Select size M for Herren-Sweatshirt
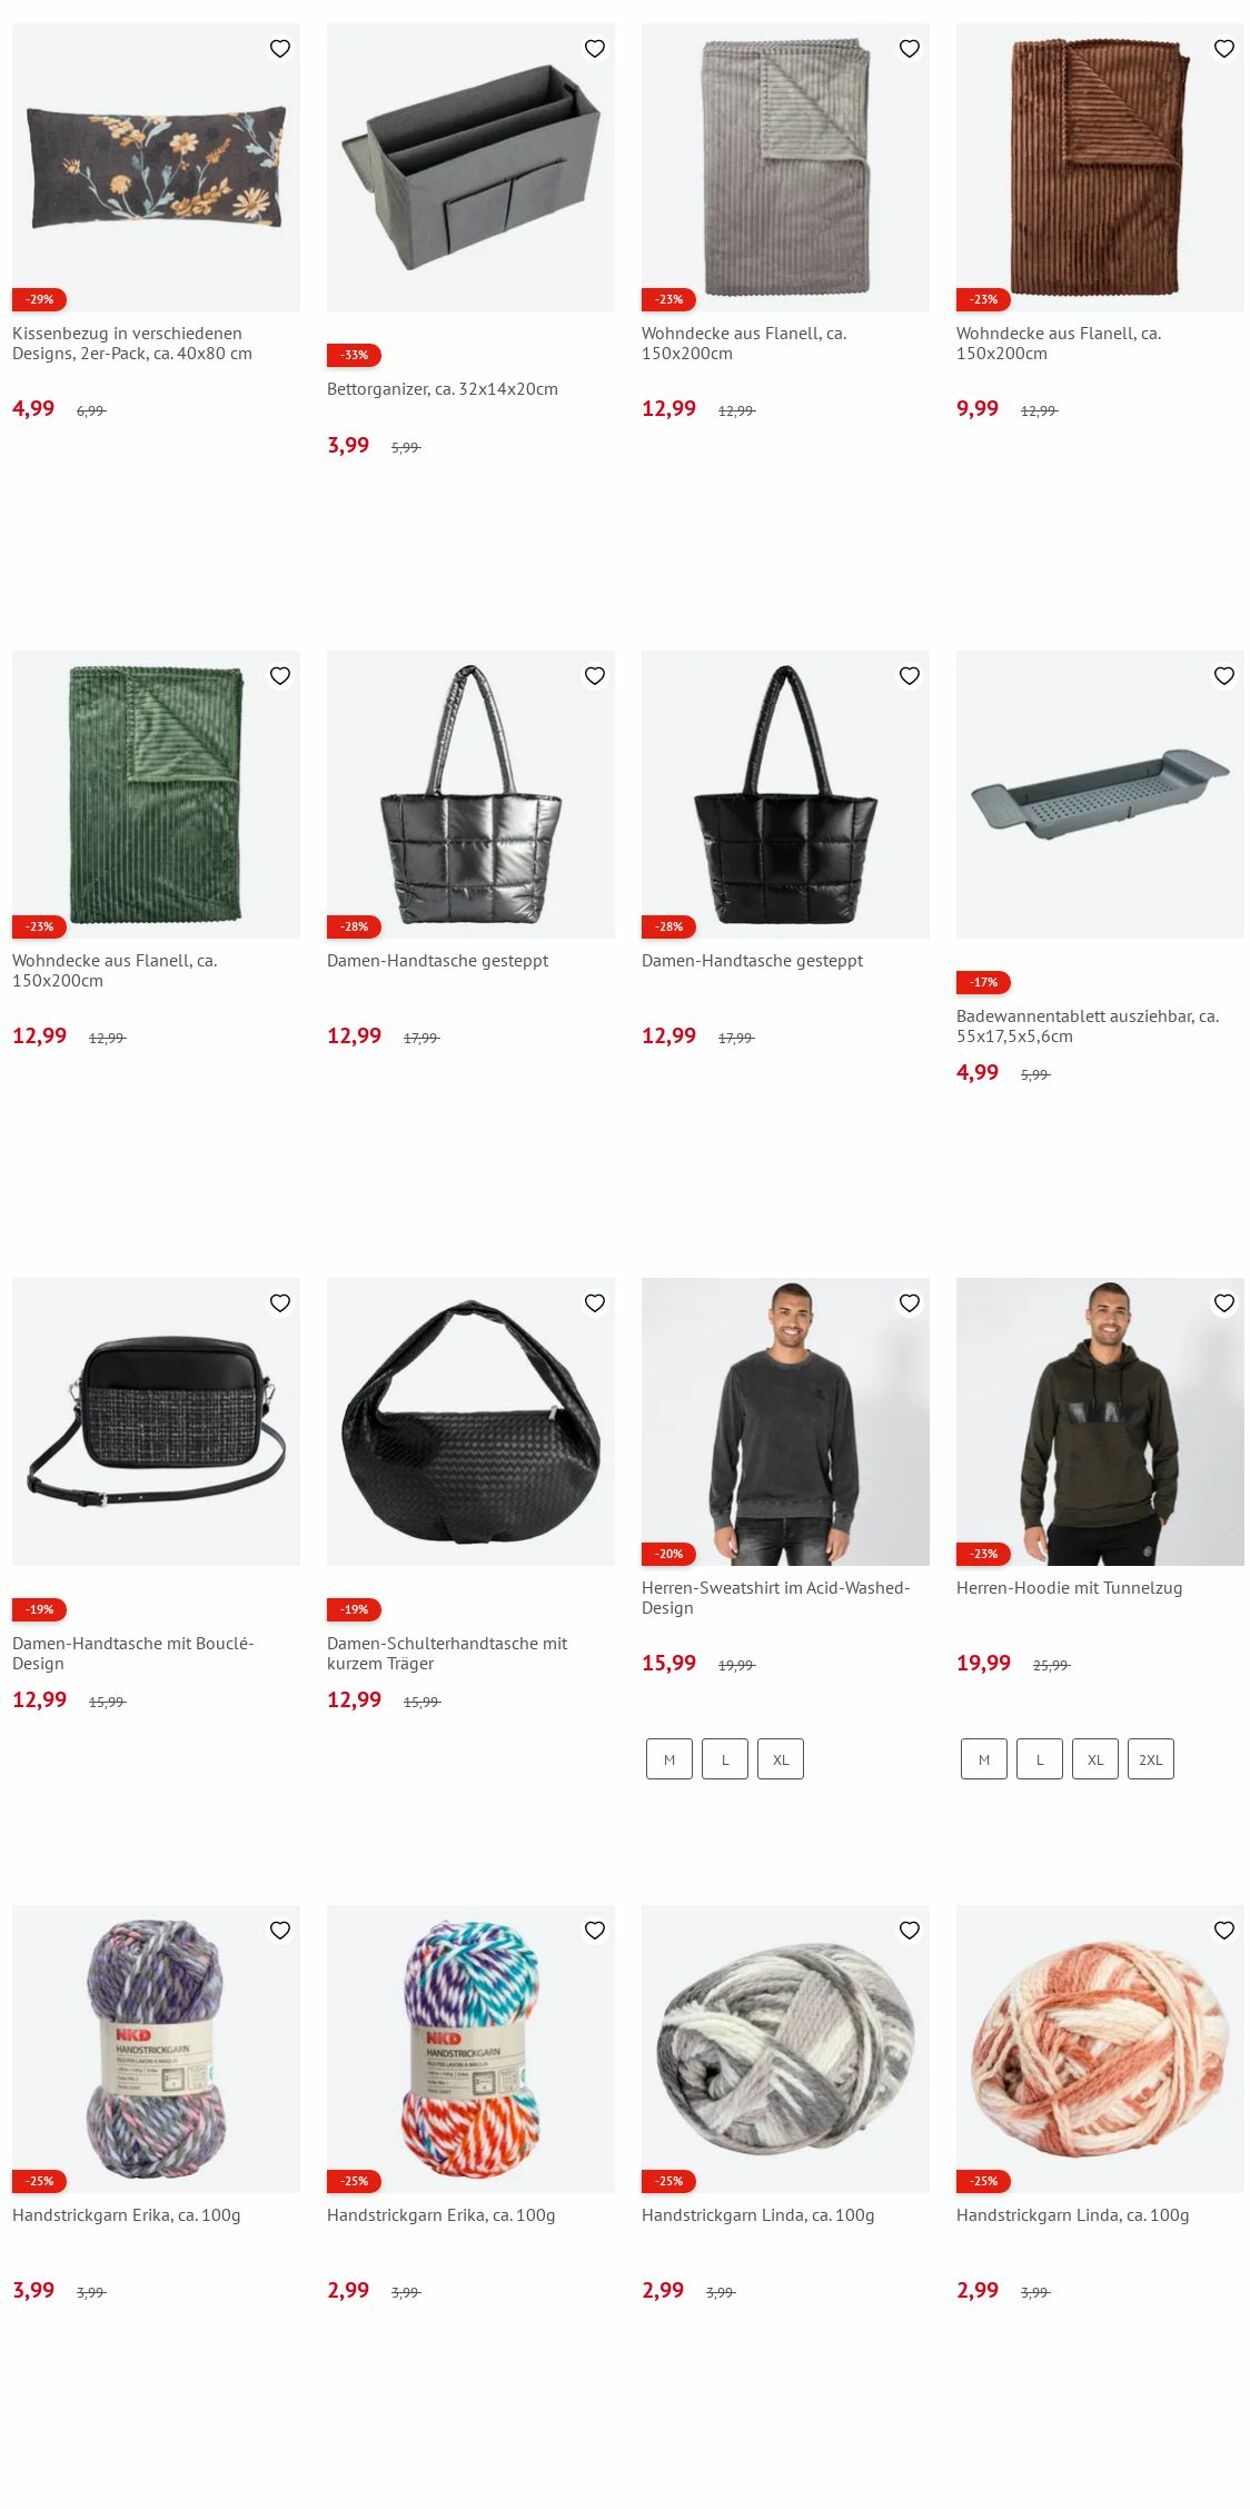Screen dimensions: 1250x2509 pyautogui.click(x=669, y=1759)
